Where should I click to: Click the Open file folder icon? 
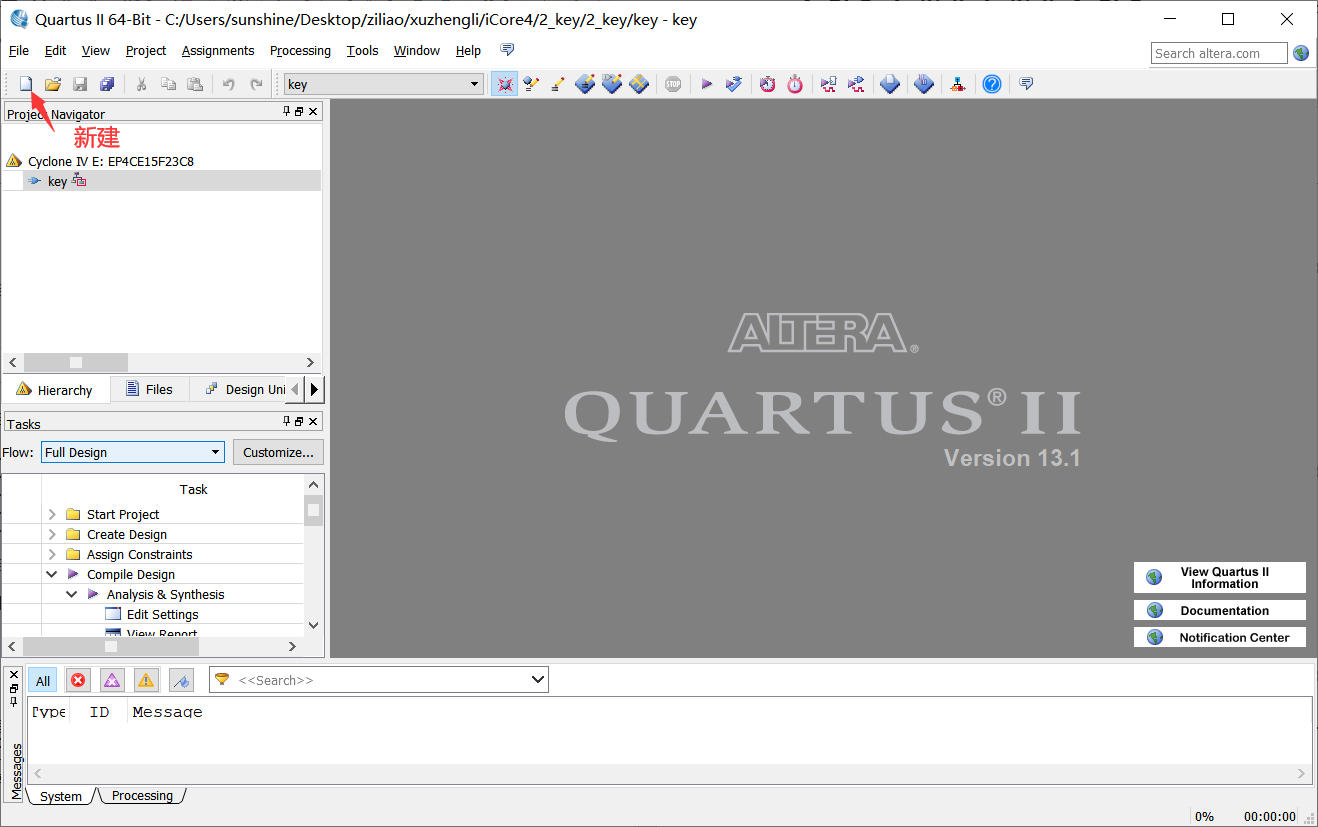(53, 84)
